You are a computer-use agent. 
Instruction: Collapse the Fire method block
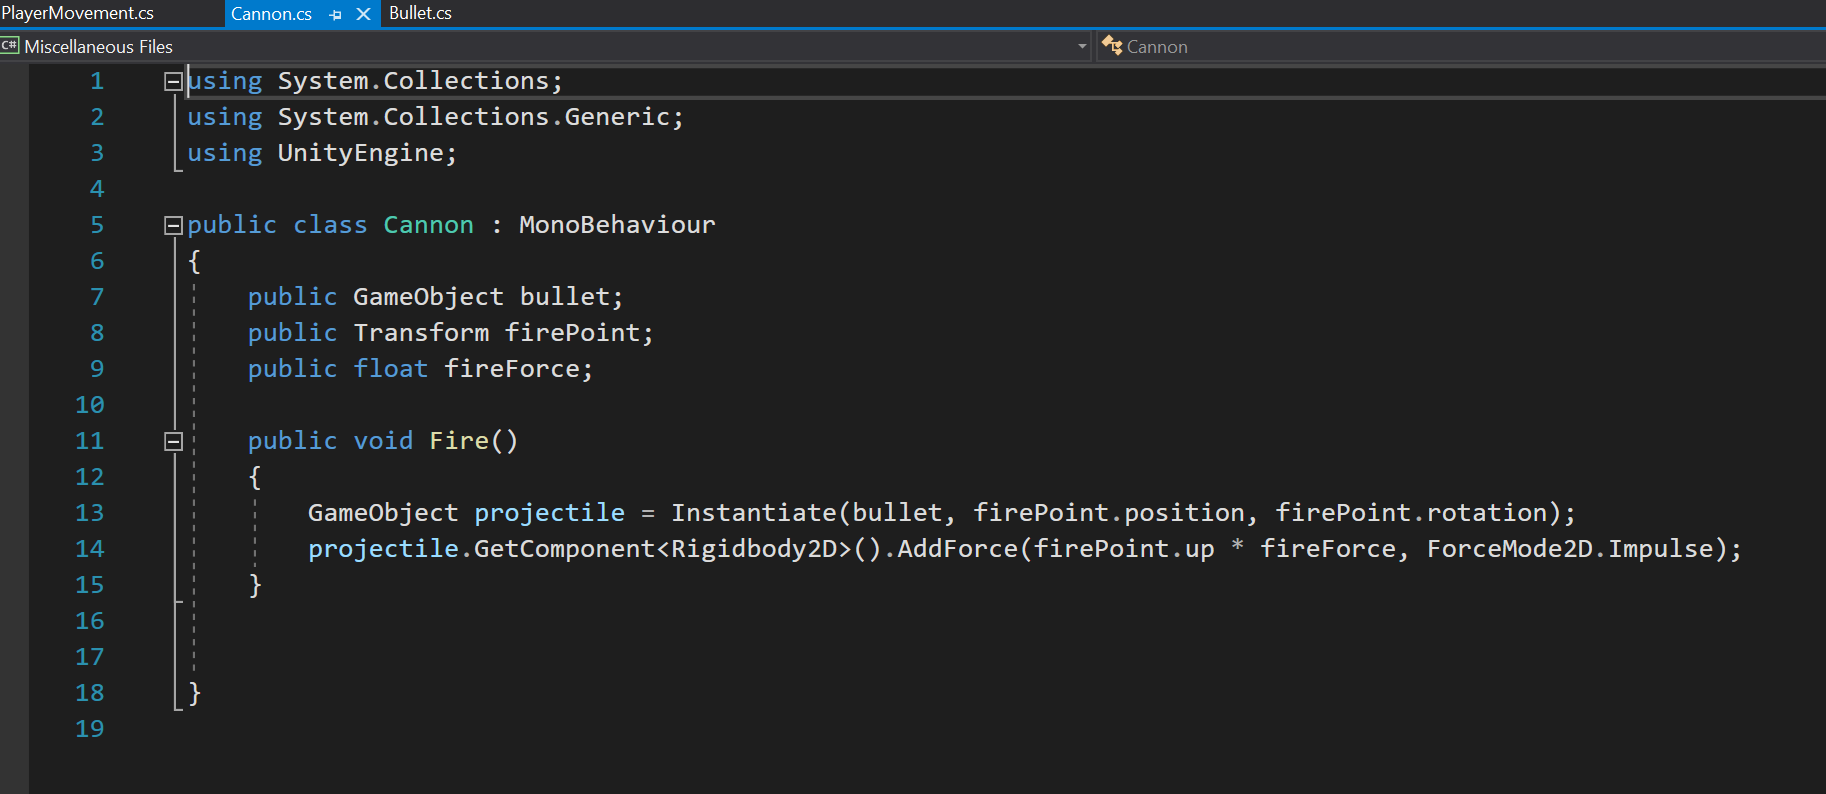click(x=173, y=441)
